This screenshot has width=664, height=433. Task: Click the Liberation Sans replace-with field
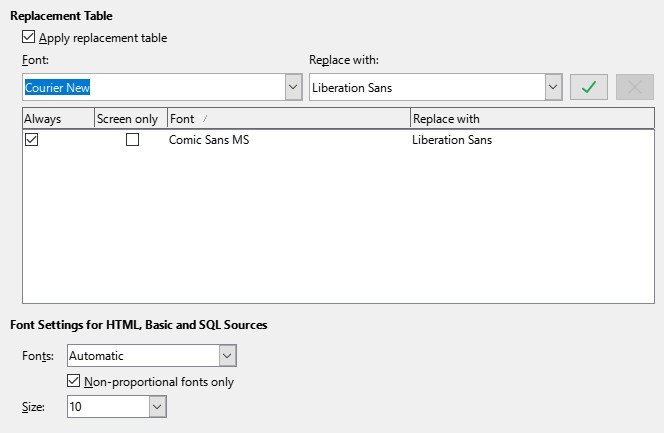(427, 87)
